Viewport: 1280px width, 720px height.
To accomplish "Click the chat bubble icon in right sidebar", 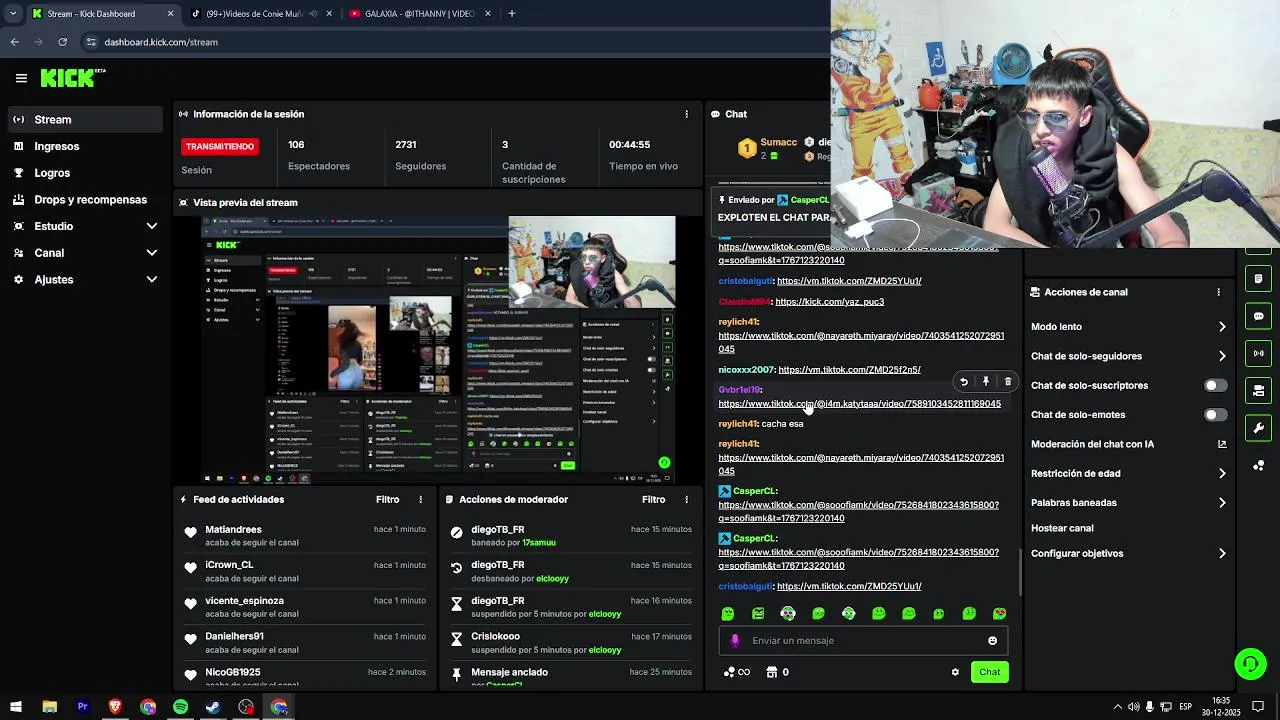I will coord(1258,316).
